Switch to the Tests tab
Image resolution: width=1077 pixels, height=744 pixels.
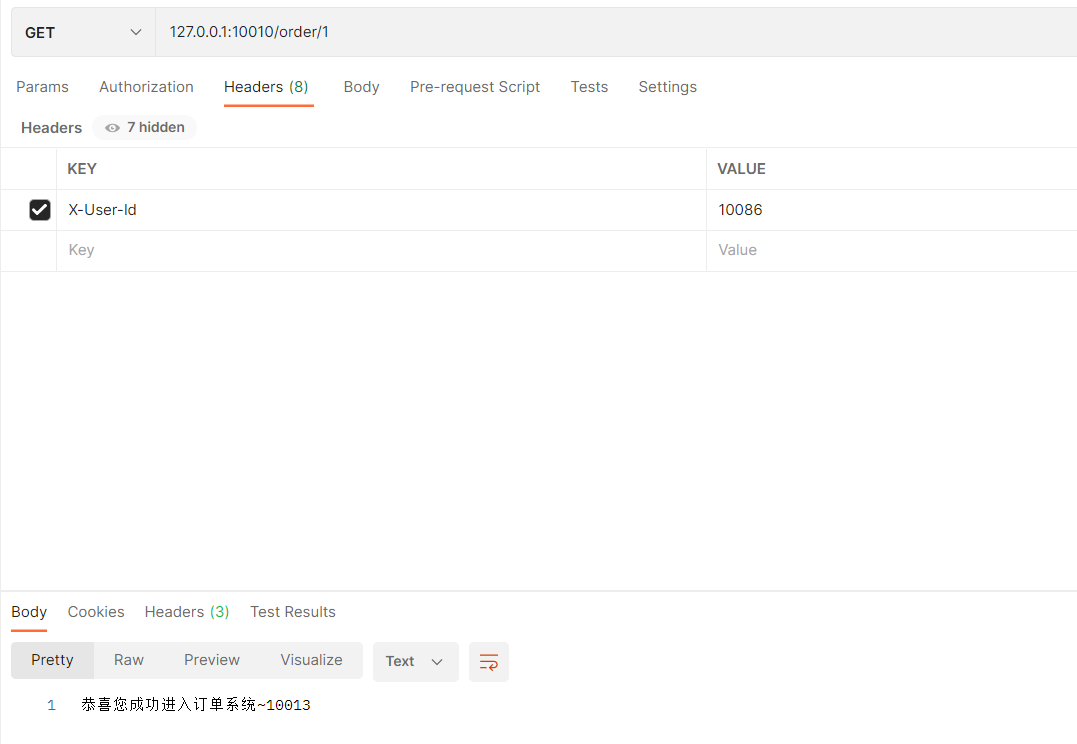click(x=589, y=87)
